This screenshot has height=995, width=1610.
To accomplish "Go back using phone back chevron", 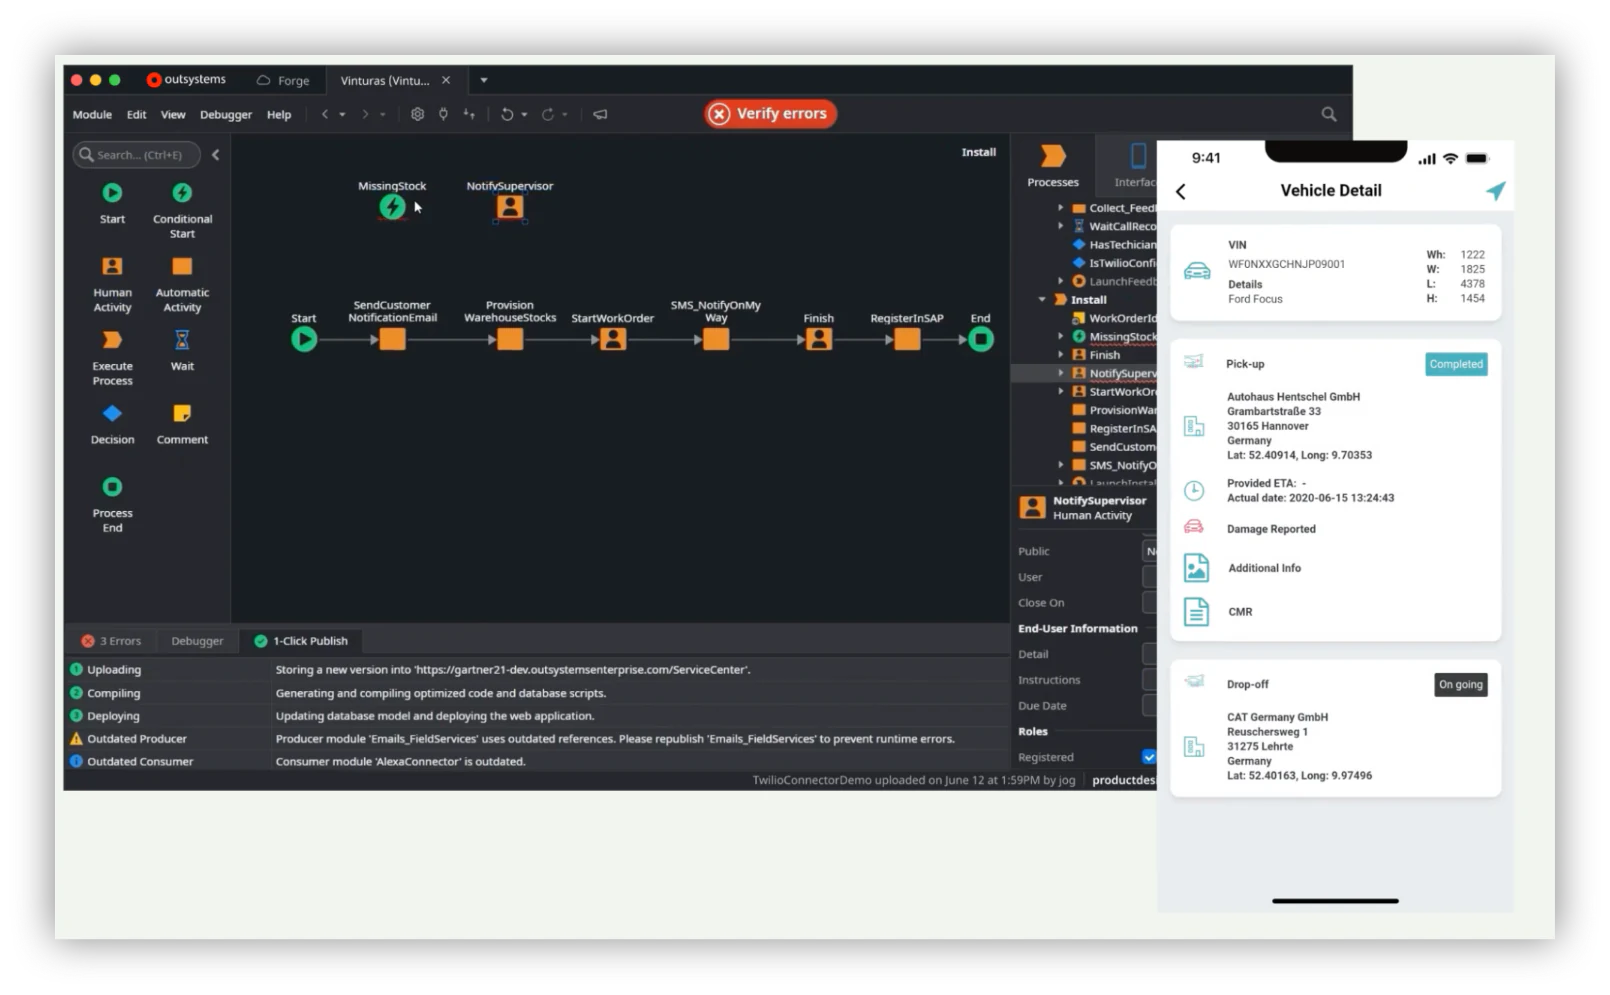I will click(x=1181, y=191).
